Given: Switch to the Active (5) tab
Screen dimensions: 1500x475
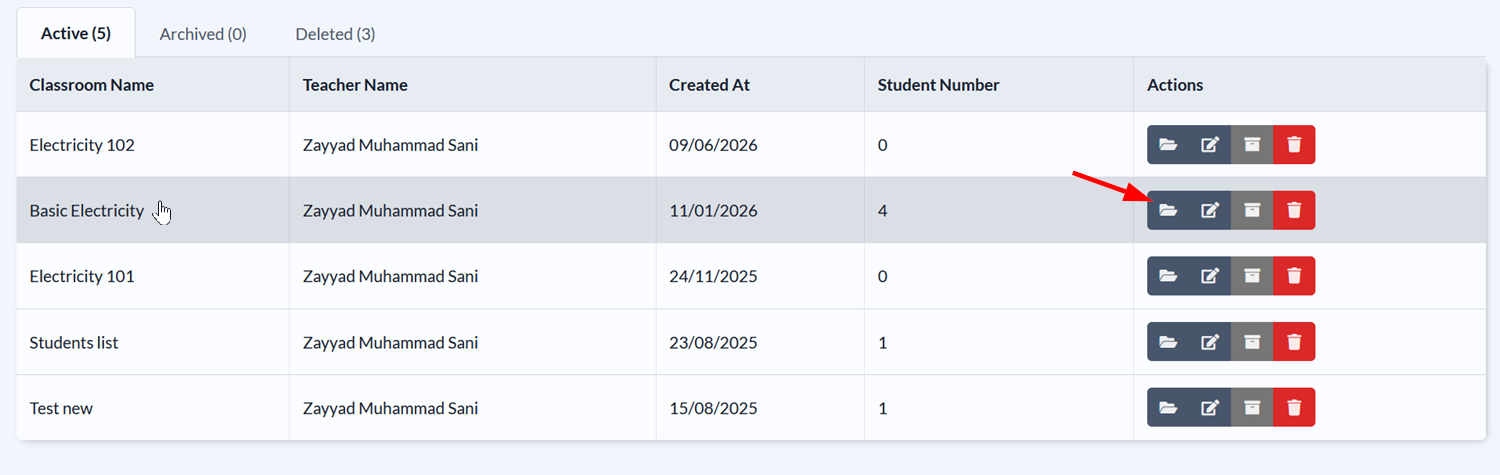Looking at the screenshot, I should pos(76,33).
